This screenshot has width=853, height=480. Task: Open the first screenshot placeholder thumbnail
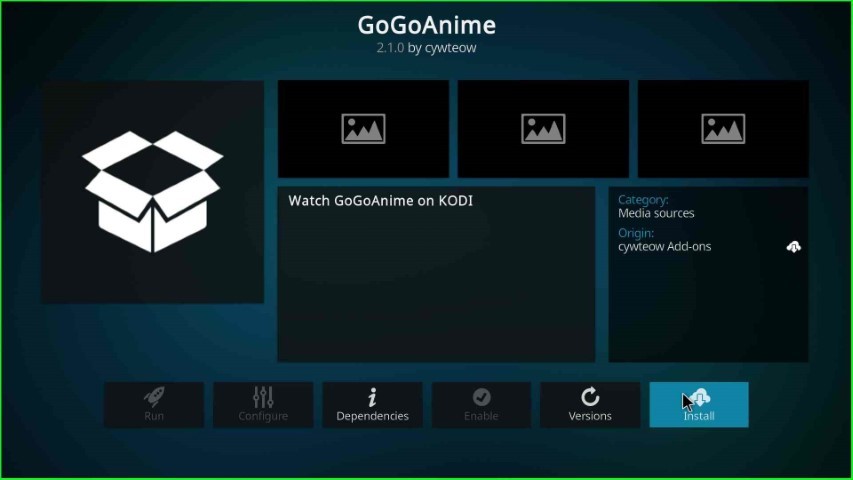pyautogui.click(x=363, y=129)
